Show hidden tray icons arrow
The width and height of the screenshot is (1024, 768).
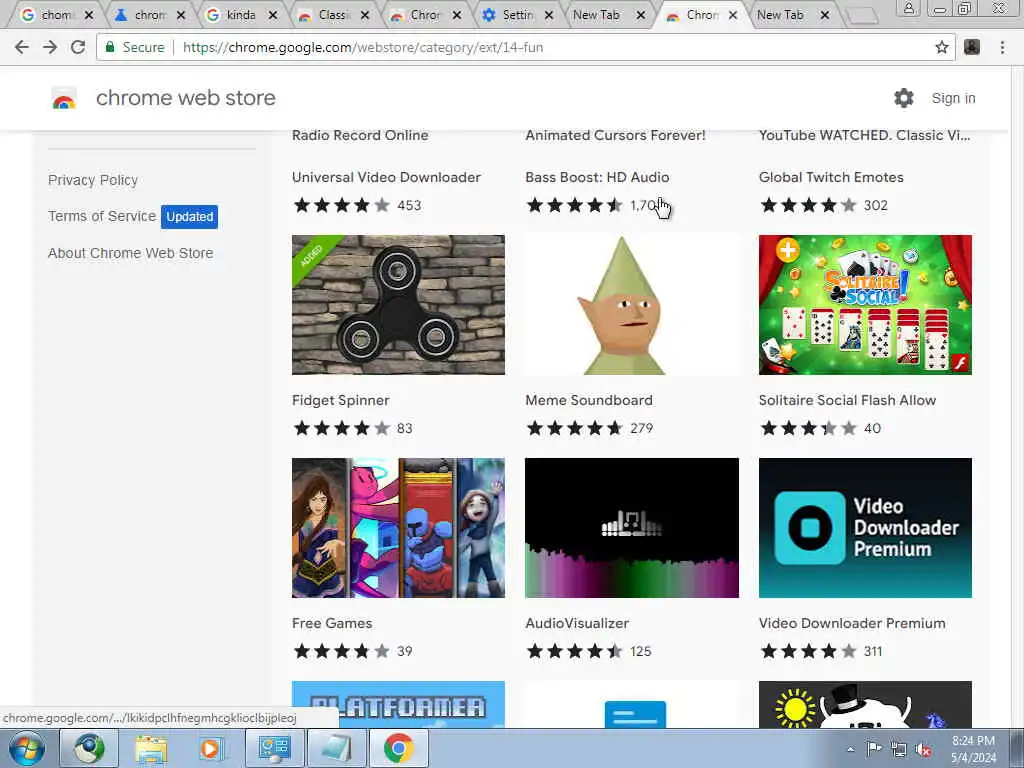(850, 749)
